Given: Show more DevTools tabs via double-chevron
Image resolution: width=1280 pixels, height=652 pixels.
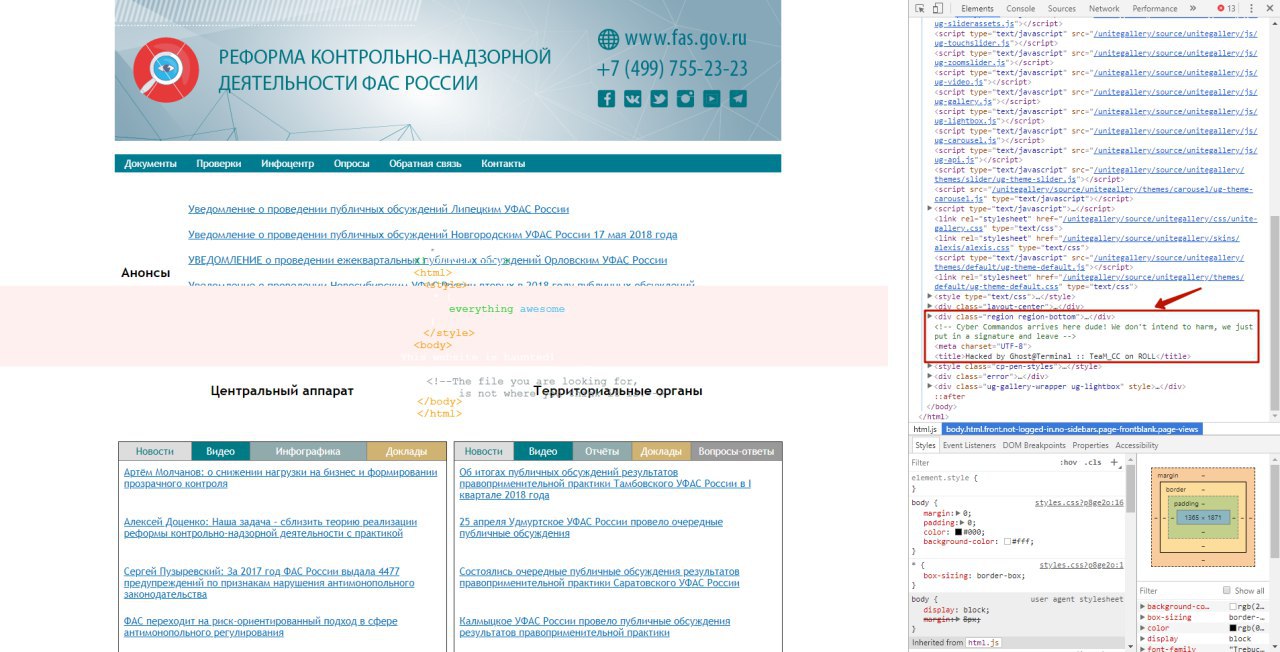Looking at the screenshot, I should click(1192, 8).
